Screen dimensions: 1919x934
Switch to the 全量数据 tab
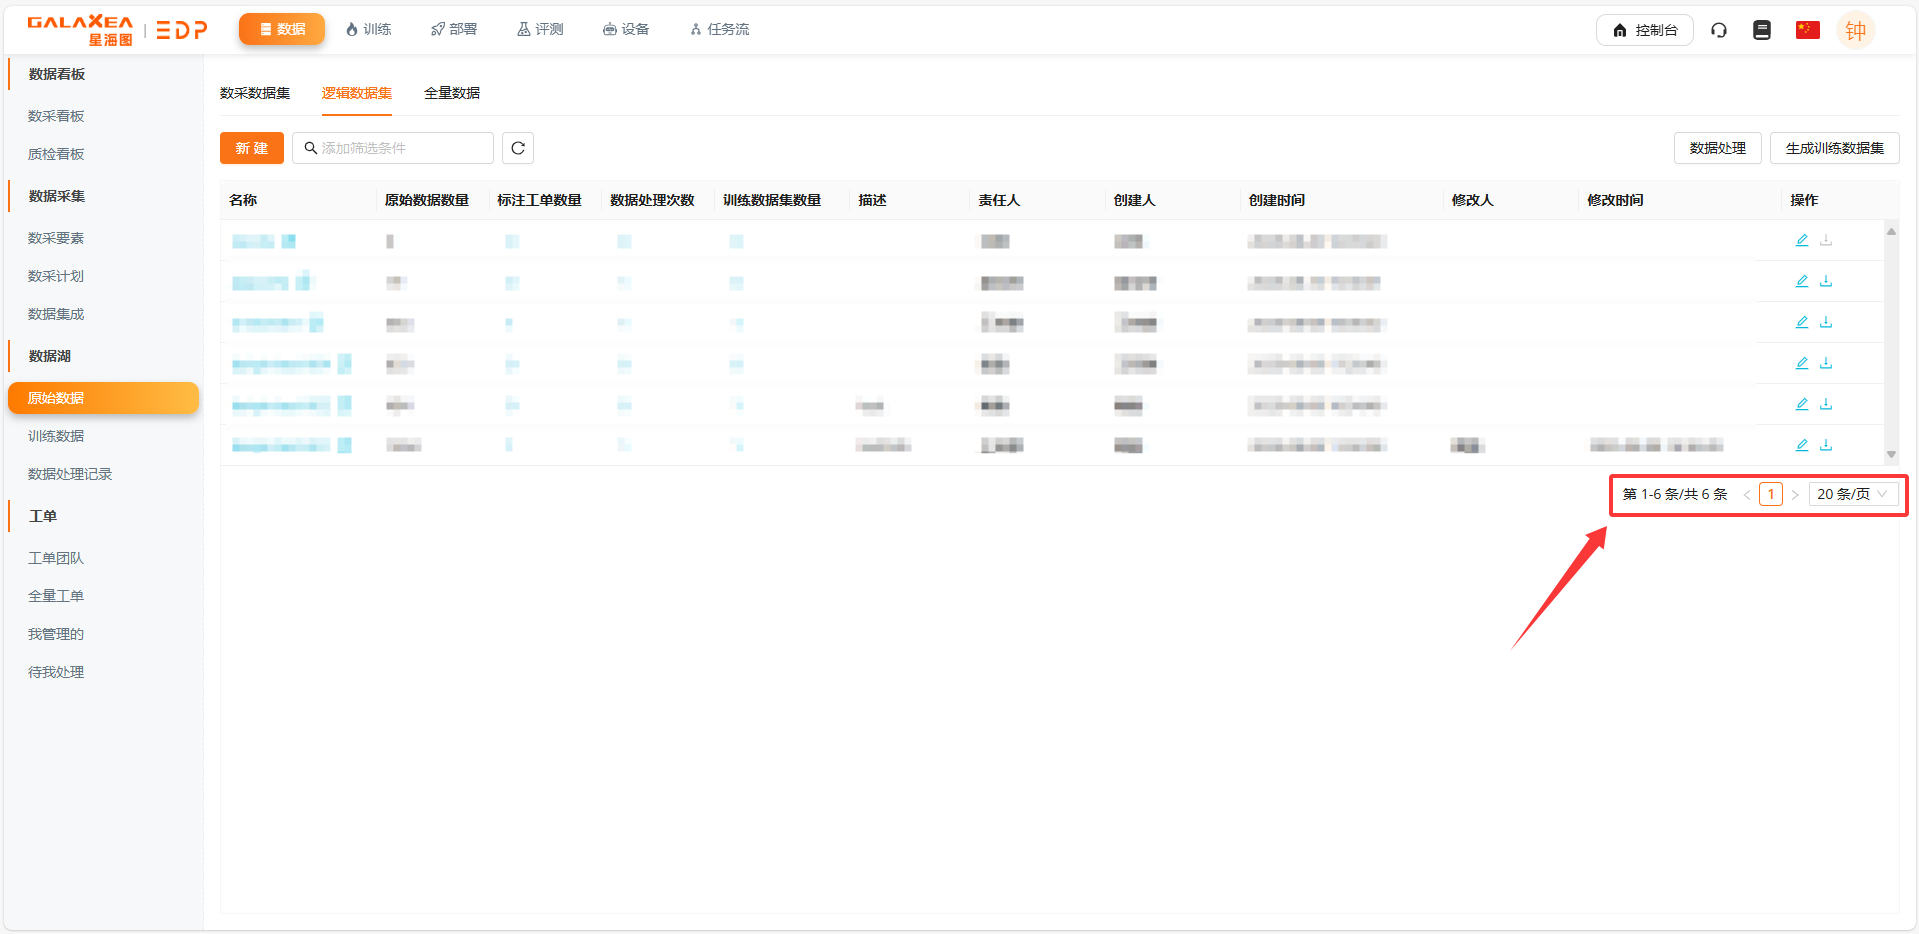pyautogui.click(x=452, y=93)
